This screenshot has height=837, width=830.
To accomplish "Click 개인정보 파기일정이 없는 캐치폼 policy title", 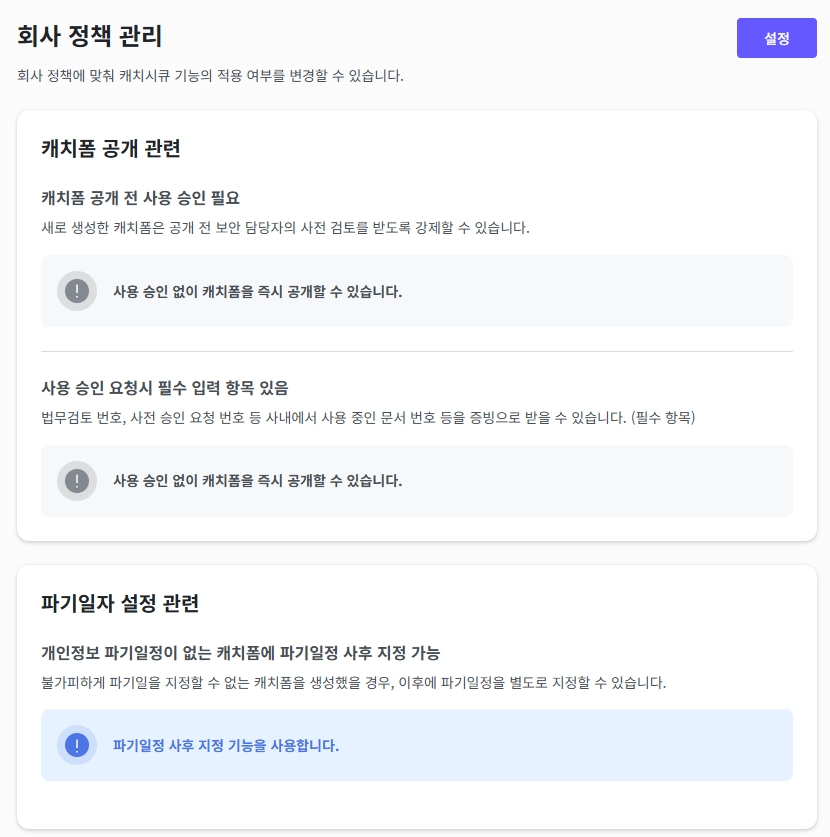I will [240, 653].
